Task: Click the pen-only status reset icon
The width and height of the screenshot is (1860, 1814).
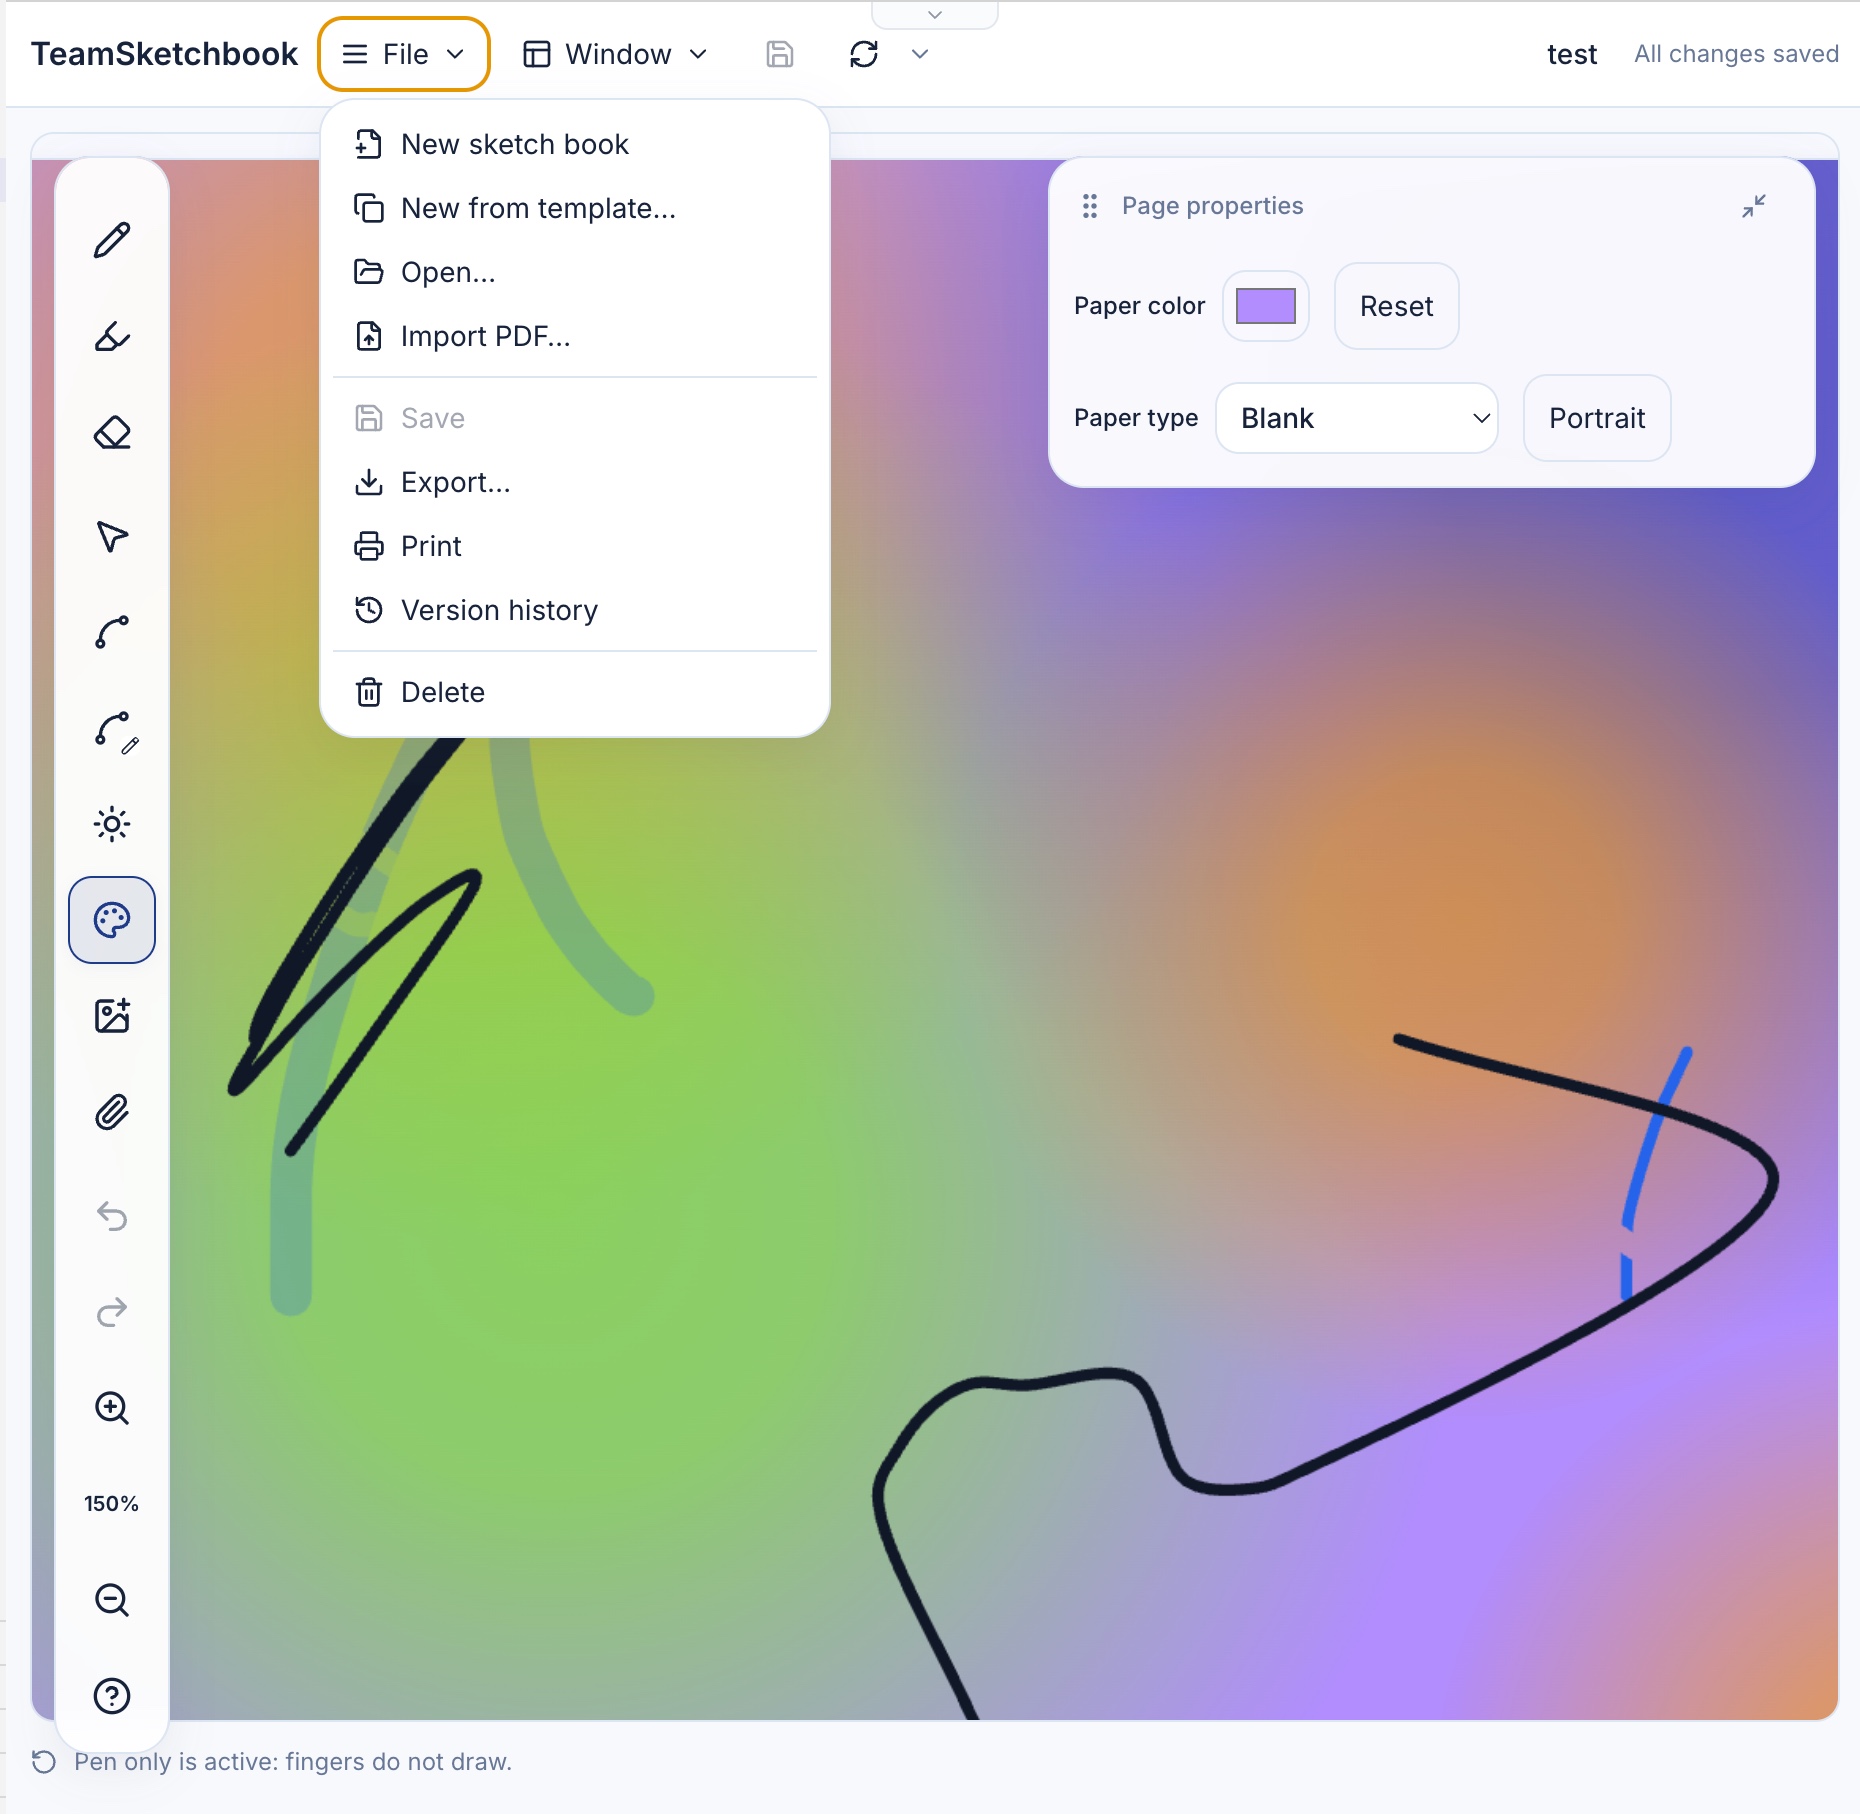Action: point(44,1761)
